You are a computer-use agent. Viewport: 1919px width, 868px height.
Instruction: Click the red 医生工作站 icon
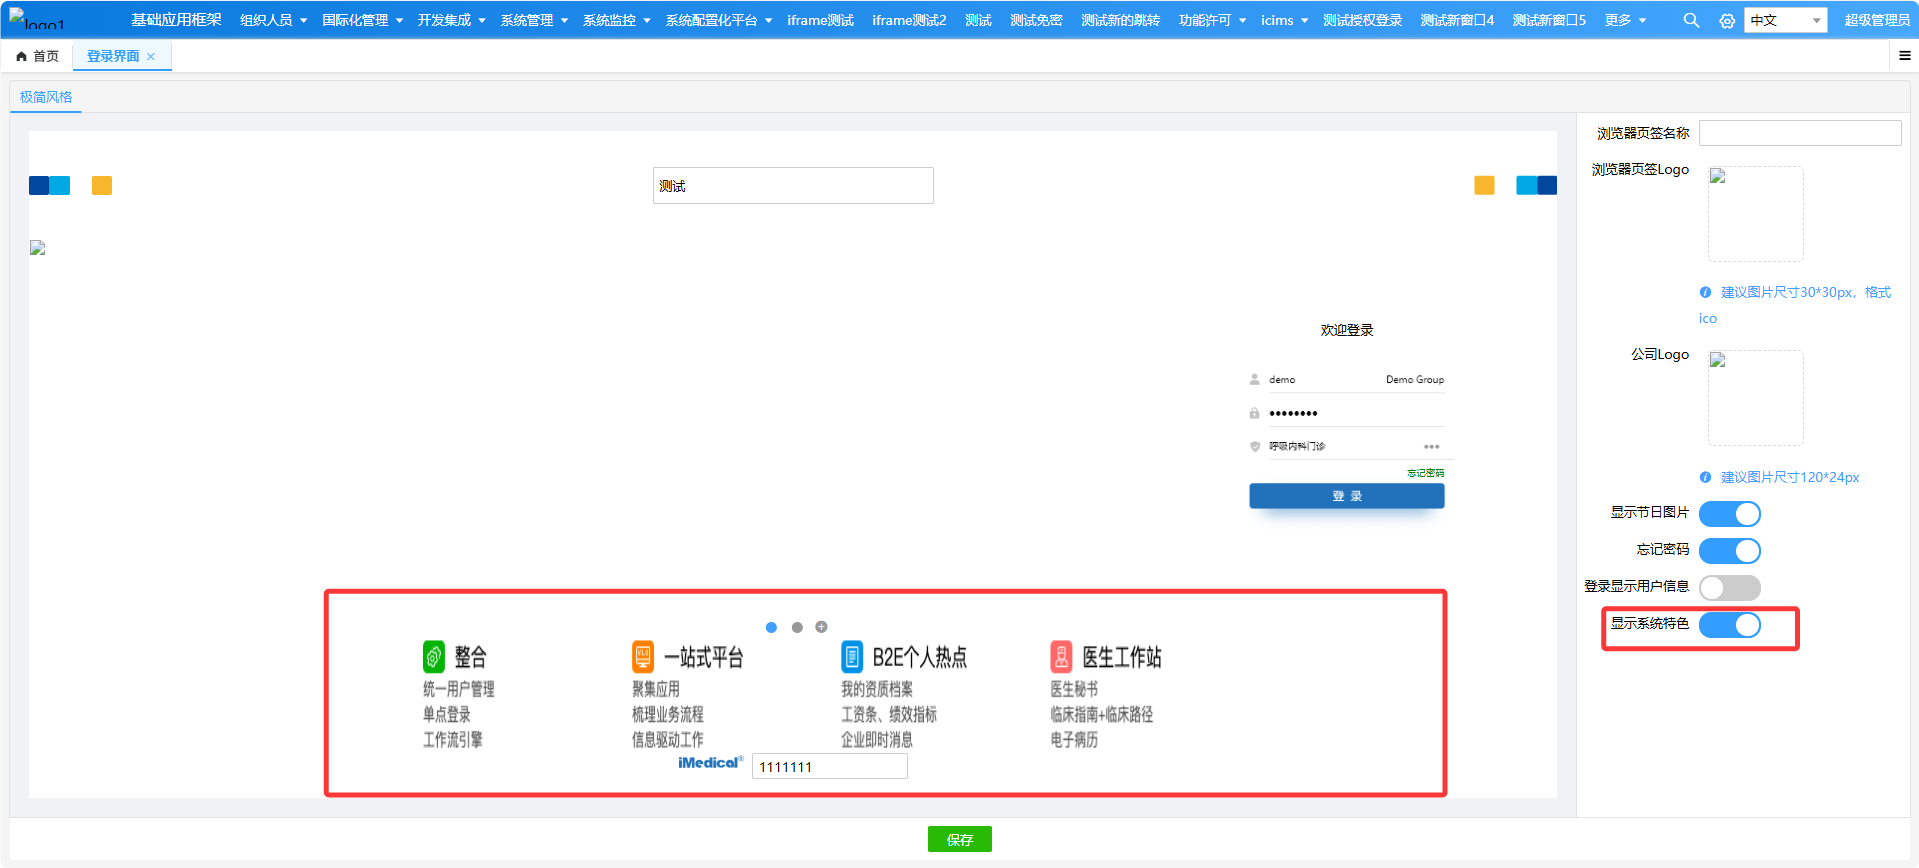[1061, 657]
